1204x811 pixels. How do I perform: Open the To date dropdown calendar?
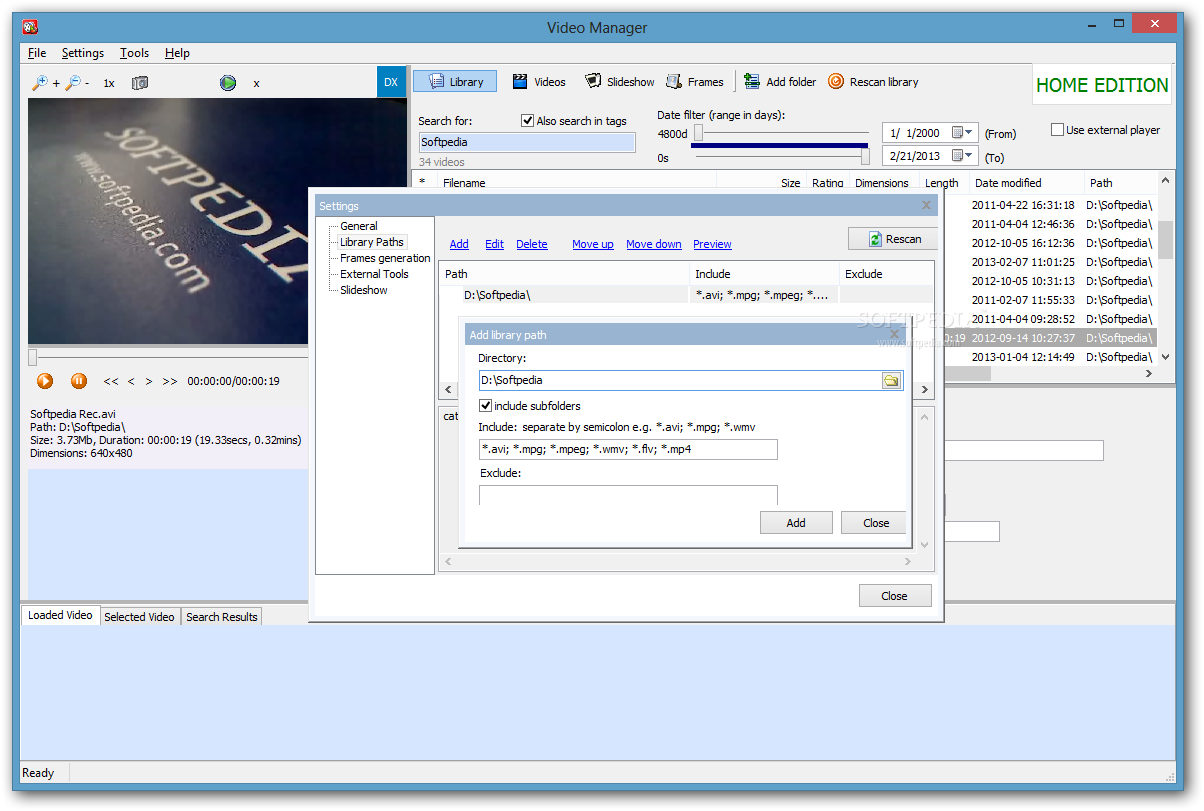962,156
